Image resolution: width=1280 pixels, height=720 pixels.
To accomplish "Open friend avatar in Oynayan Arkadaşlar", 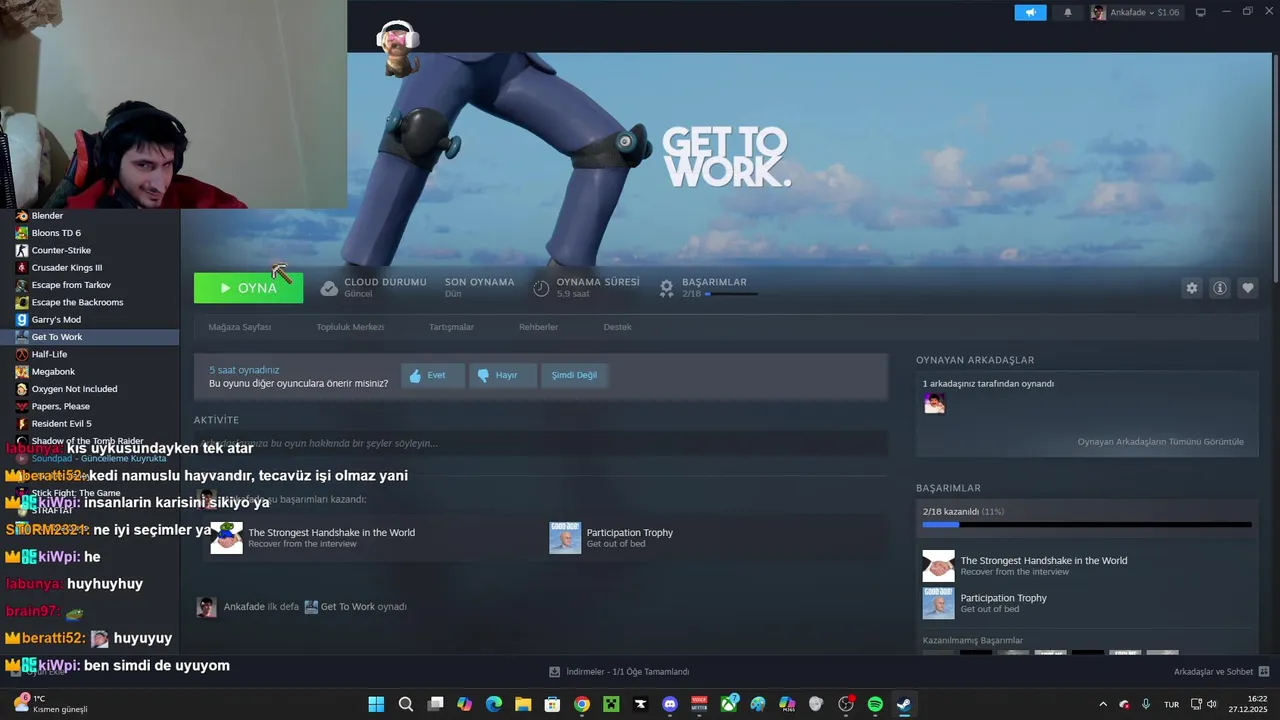I will pos(934,403).
